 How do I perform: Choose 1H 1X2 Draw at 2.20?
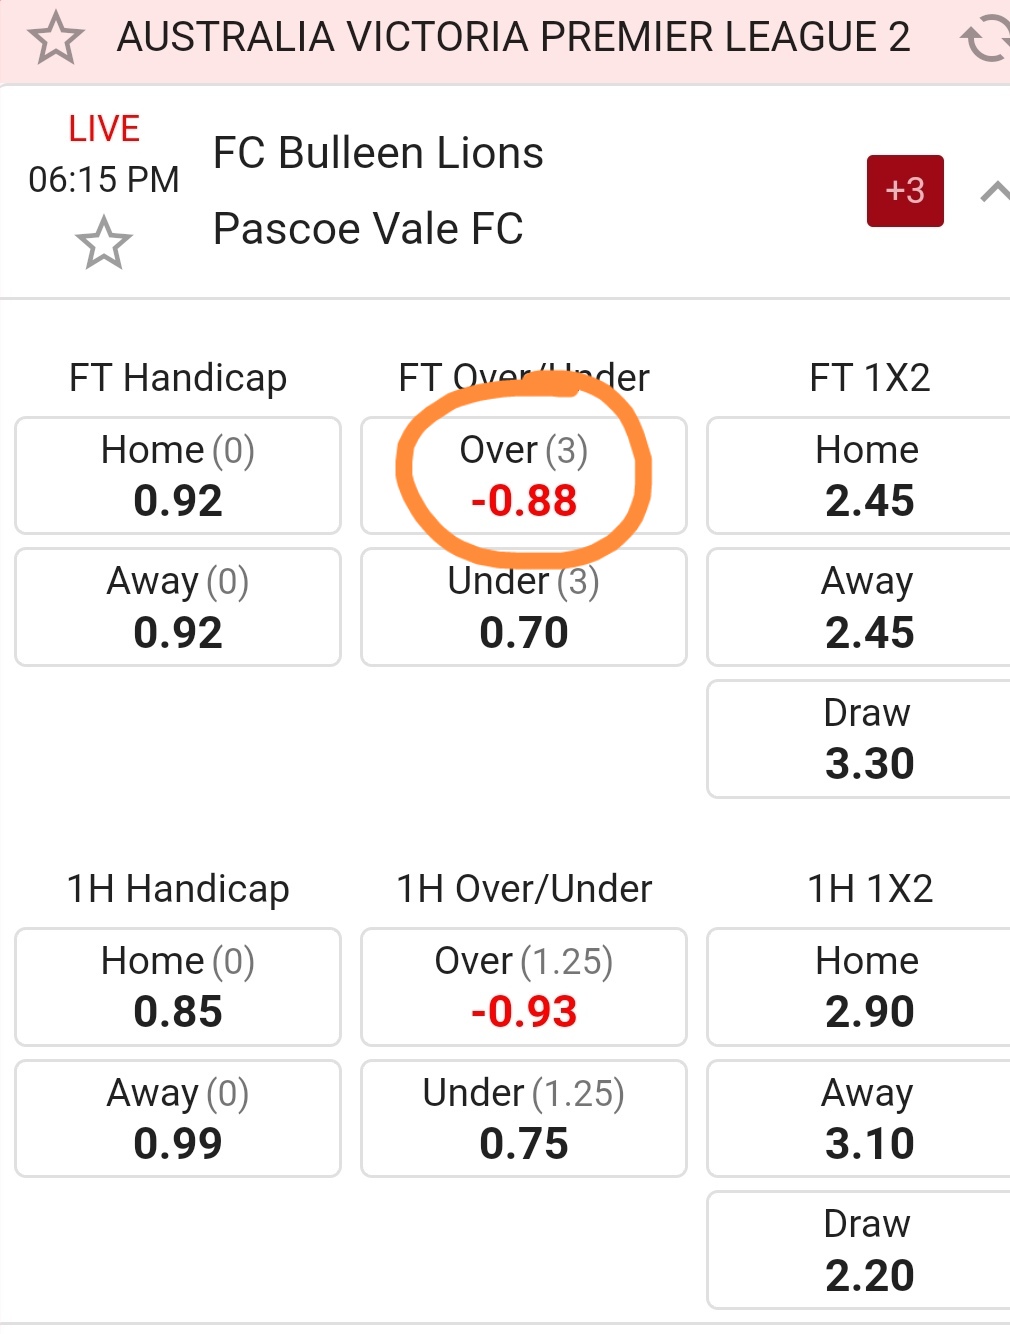(x=866, y=1250)
